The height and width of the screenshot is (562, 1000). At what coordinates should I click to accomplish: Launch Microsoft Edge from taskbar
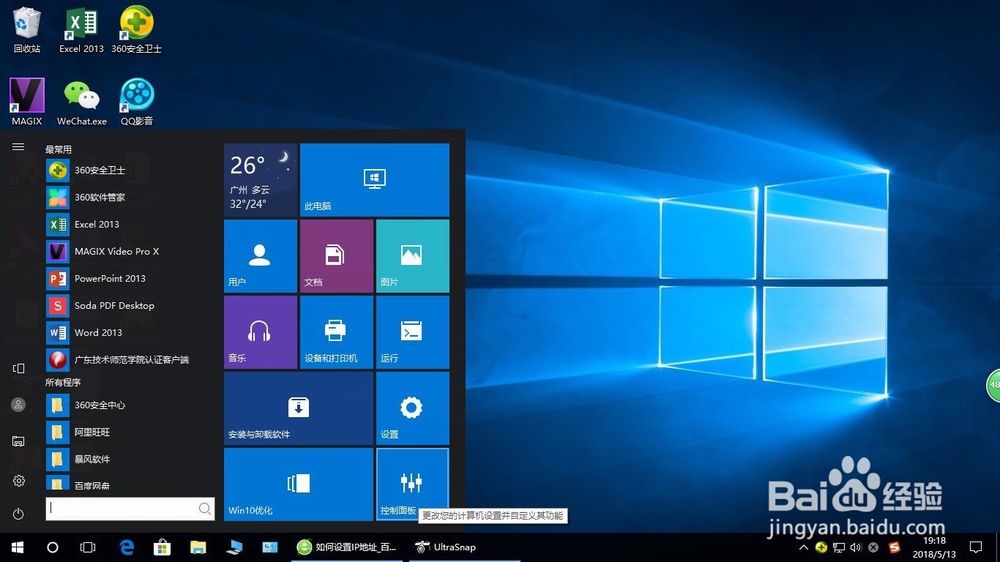[x=128, y=547]
